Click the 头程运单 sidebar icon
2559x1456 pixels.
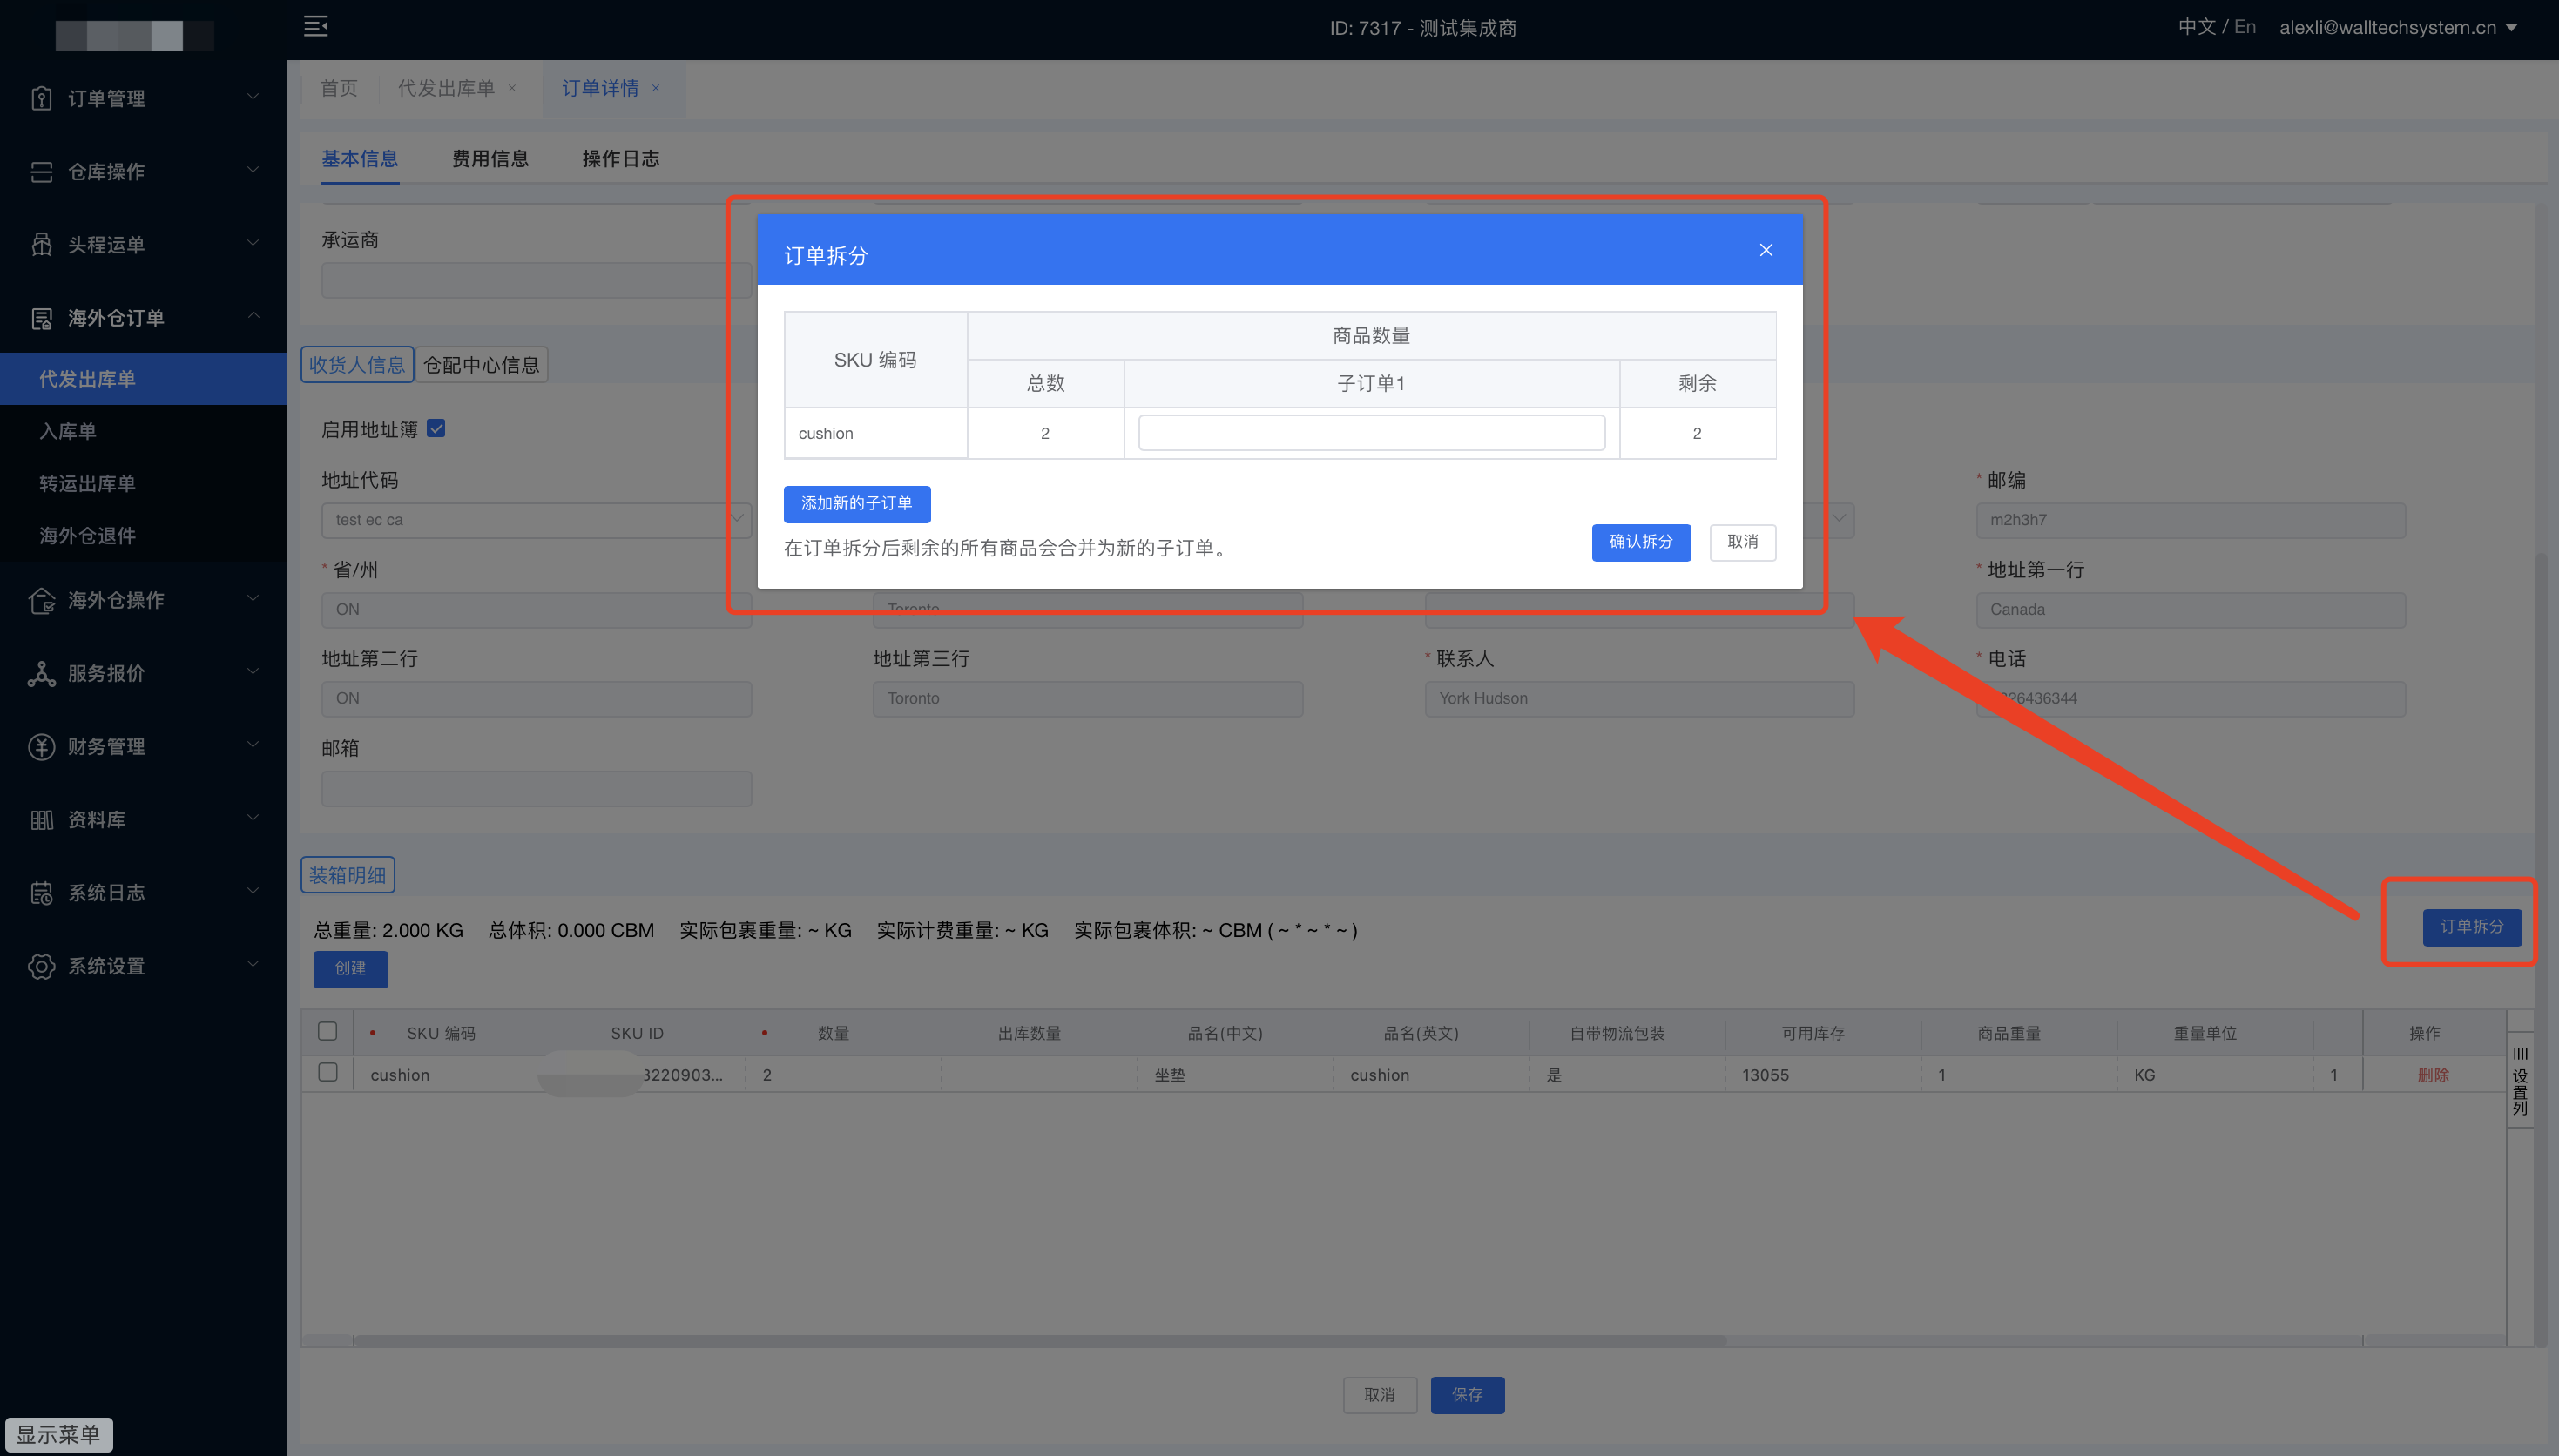[x=41, y=245]
